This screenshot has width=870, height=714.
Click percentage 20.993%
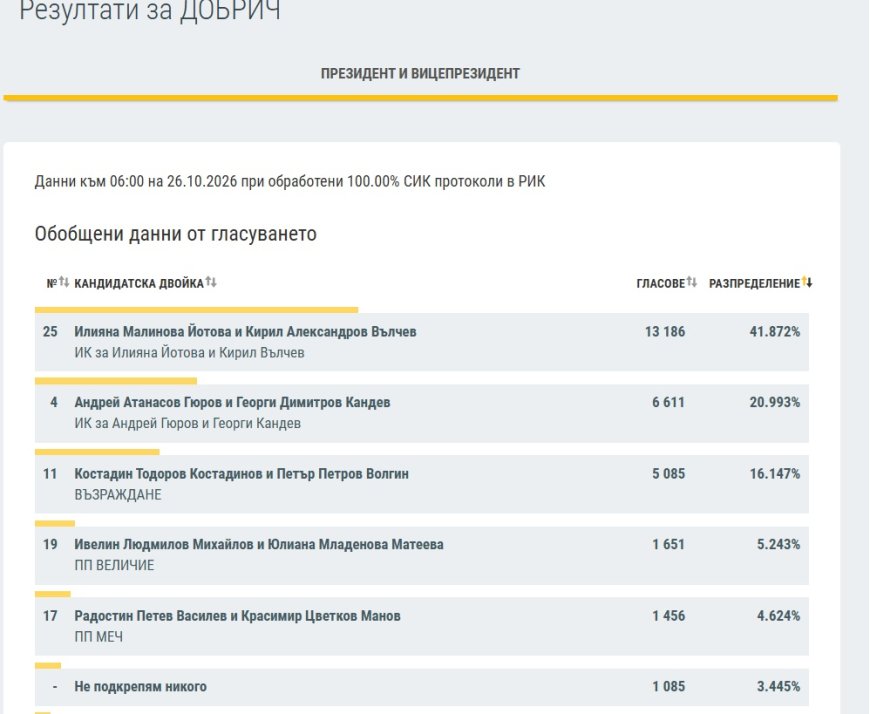(x=775, y=402)
